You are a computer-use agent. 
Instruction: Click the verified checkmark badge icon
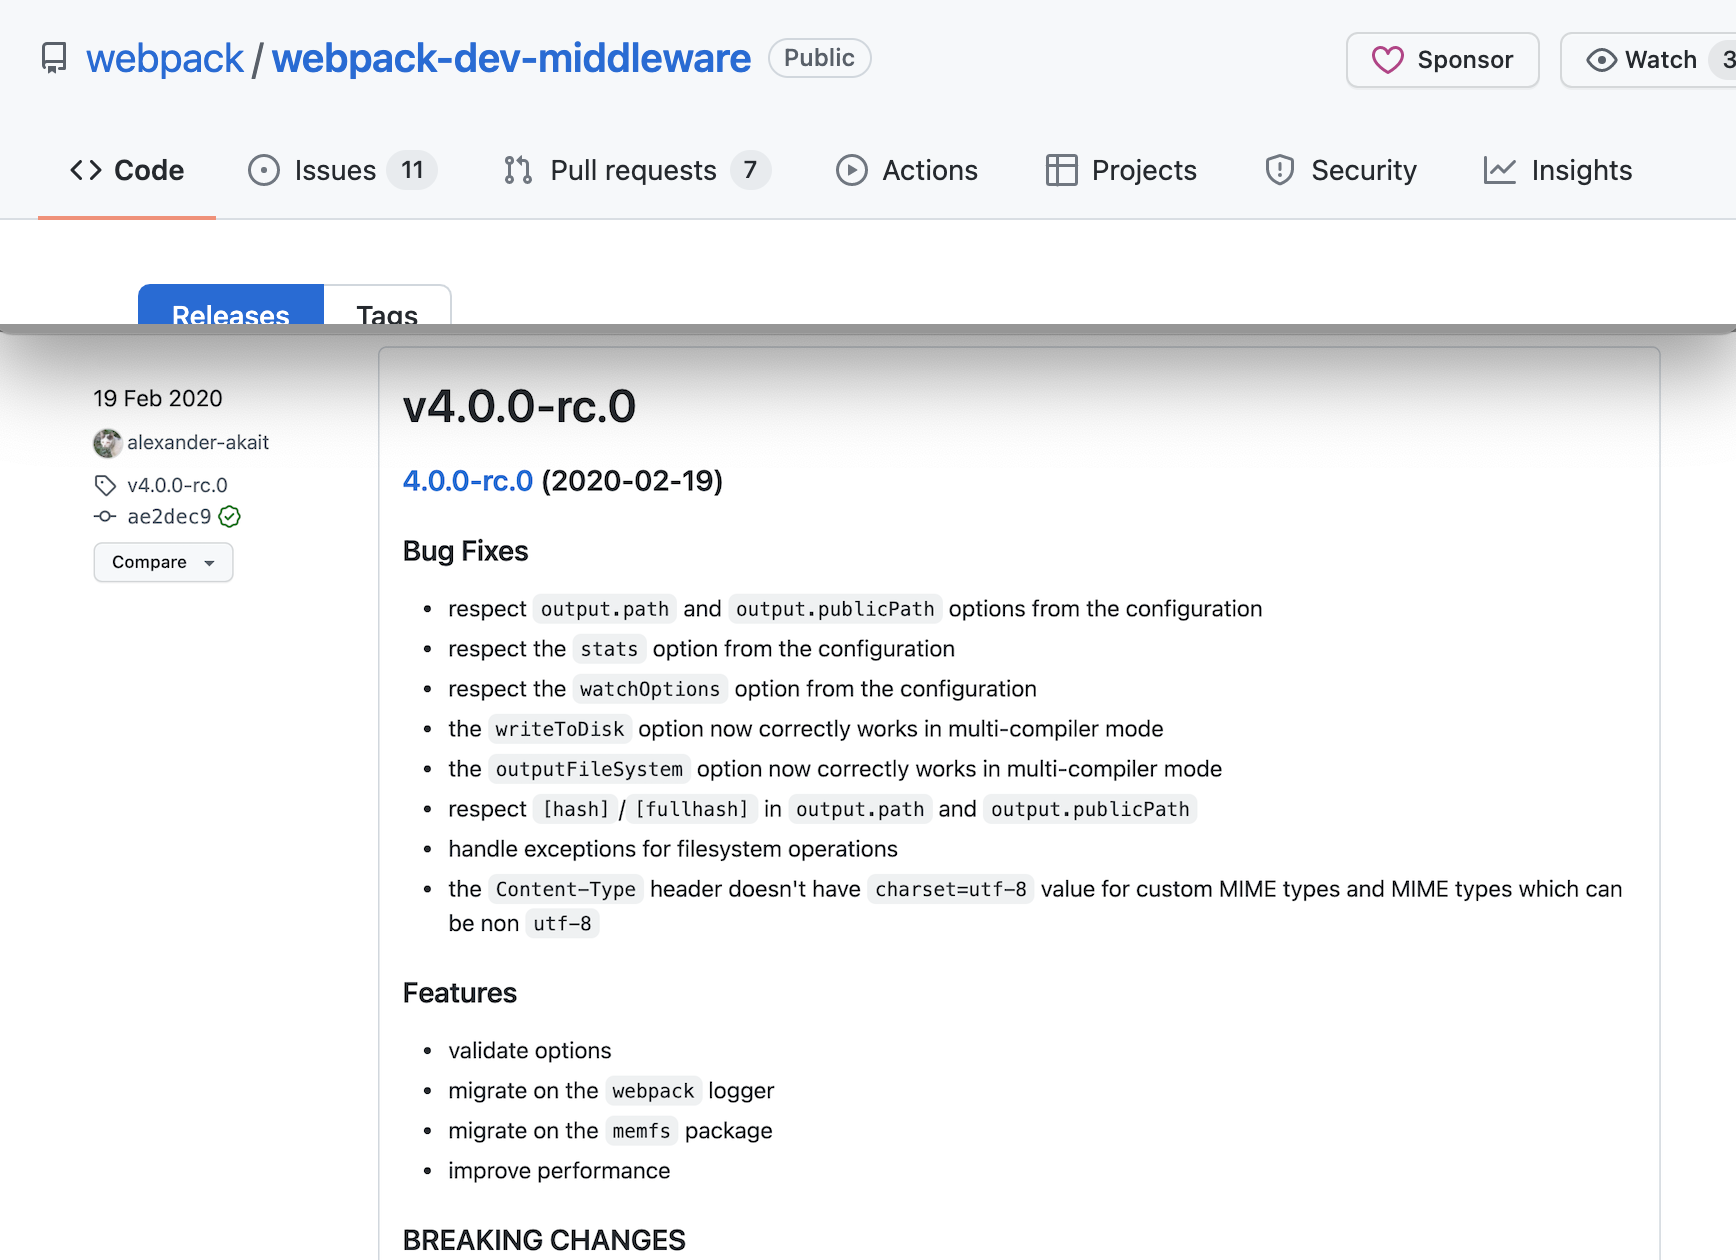229,516
